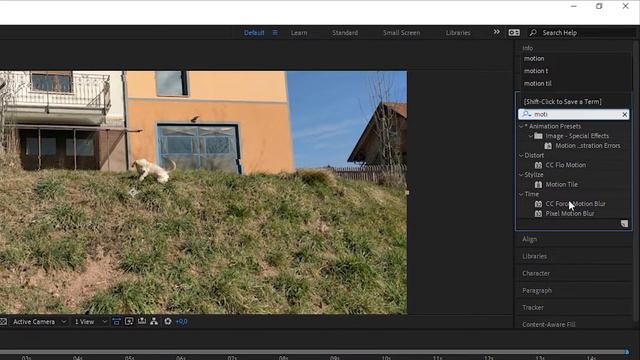640x360 pixels.
Task: Adjust the +0,0 exposure value
Action: pyautogui.click(x=182, y=322)
